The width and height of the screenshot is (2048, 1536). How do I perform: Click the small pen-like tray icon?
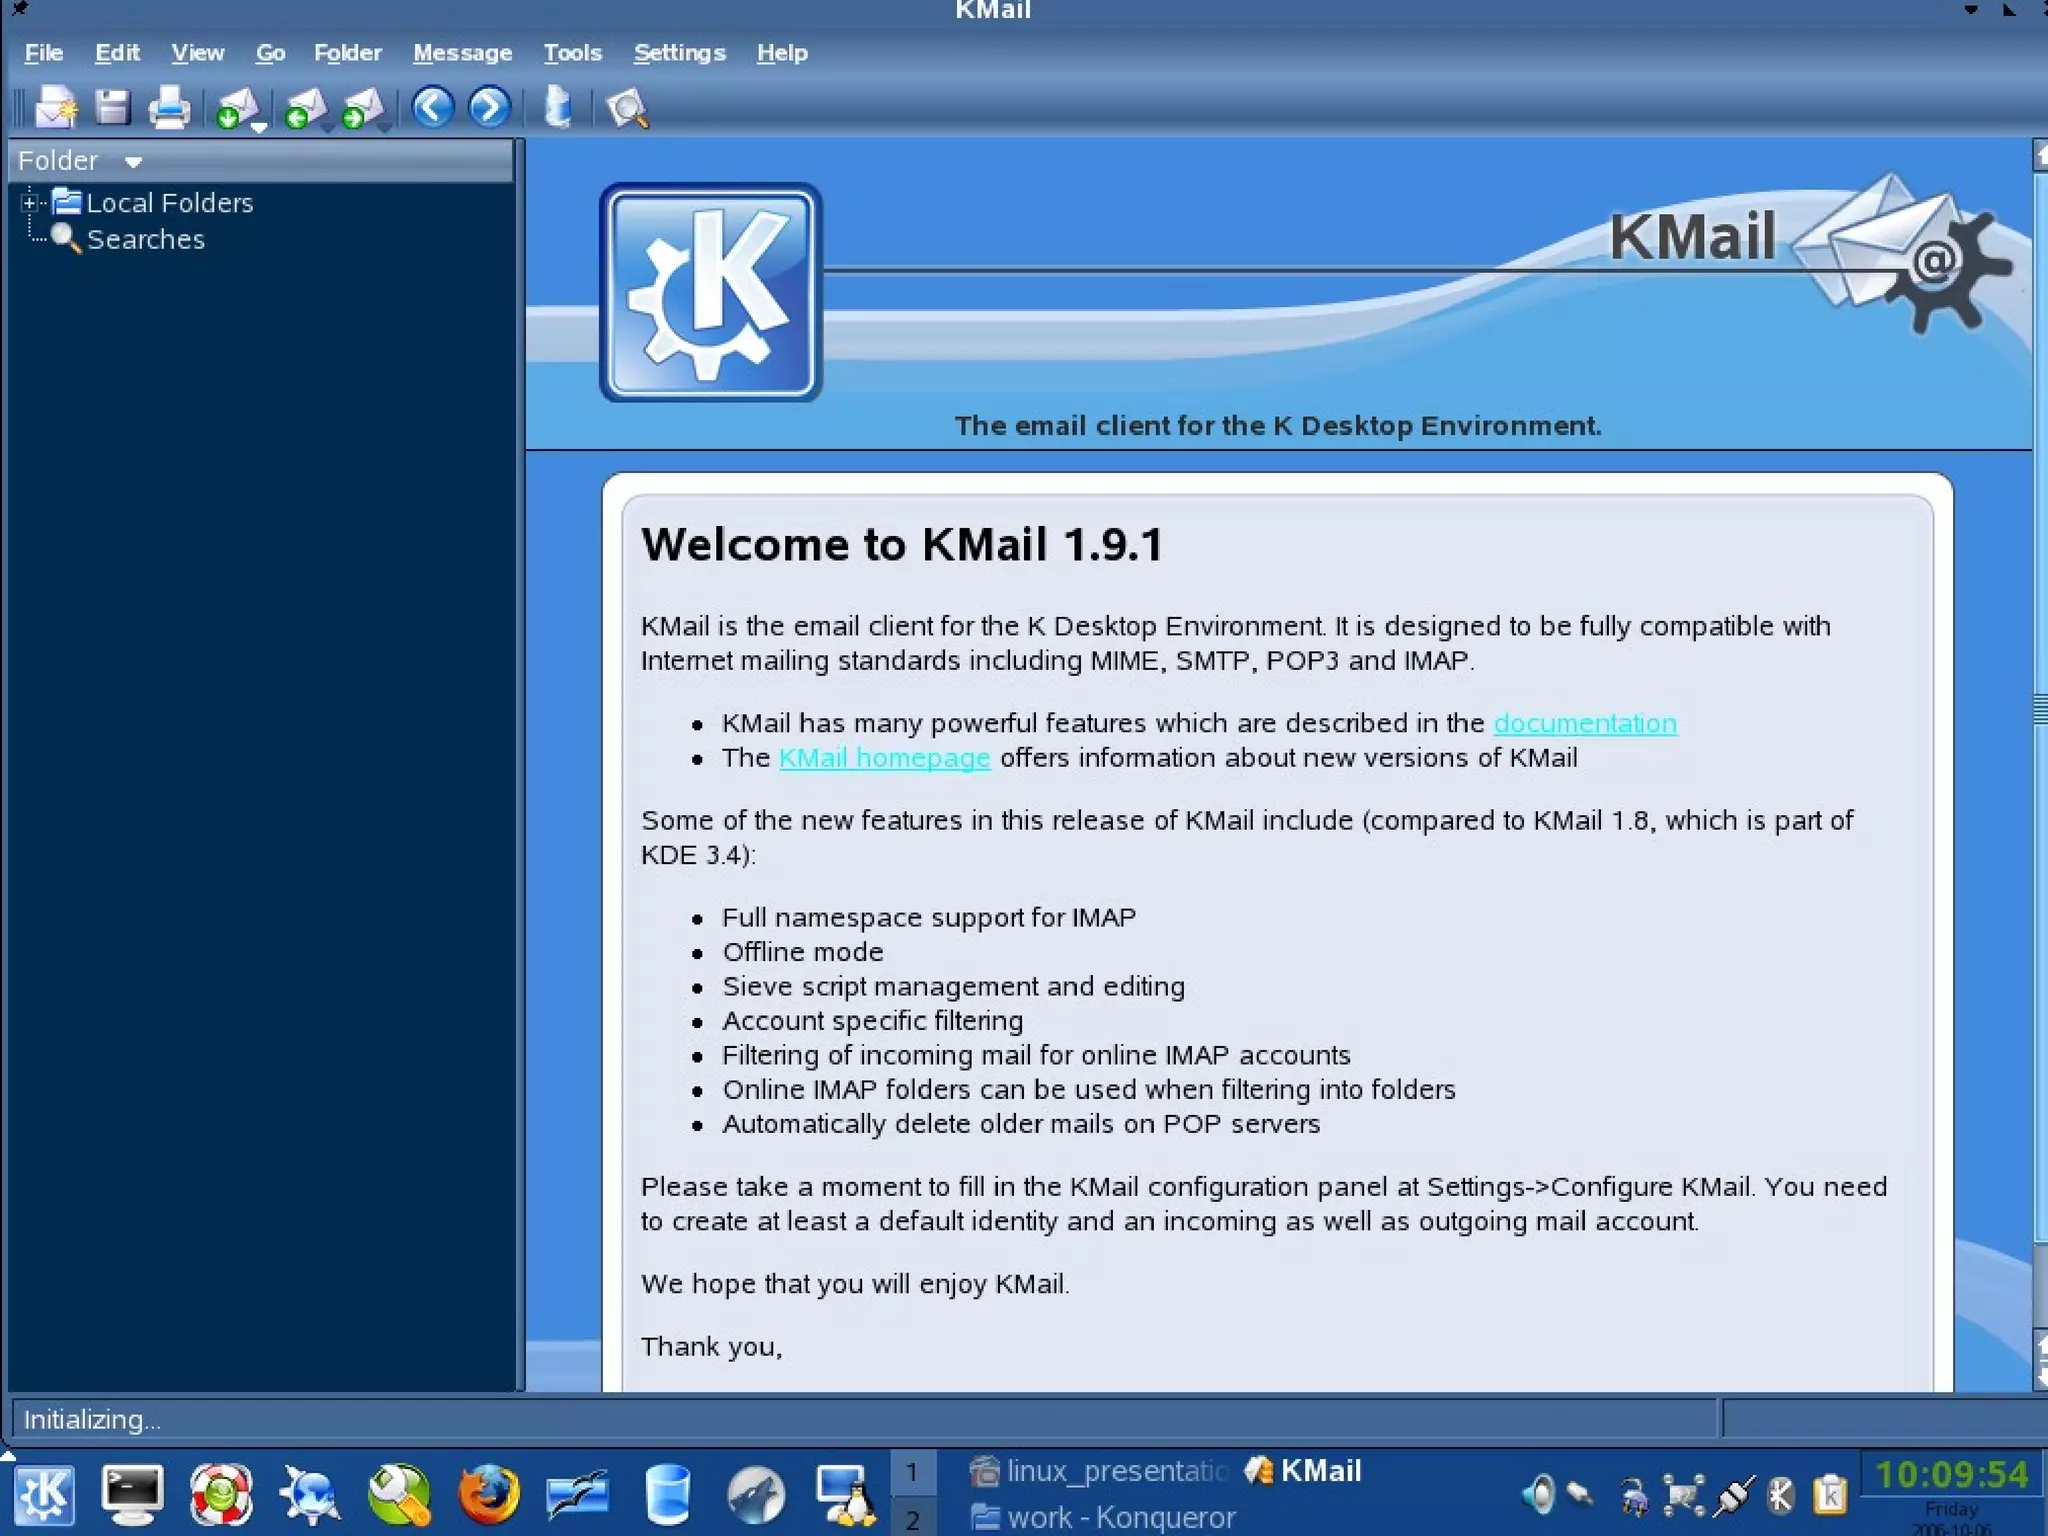click(1581, 1494)
